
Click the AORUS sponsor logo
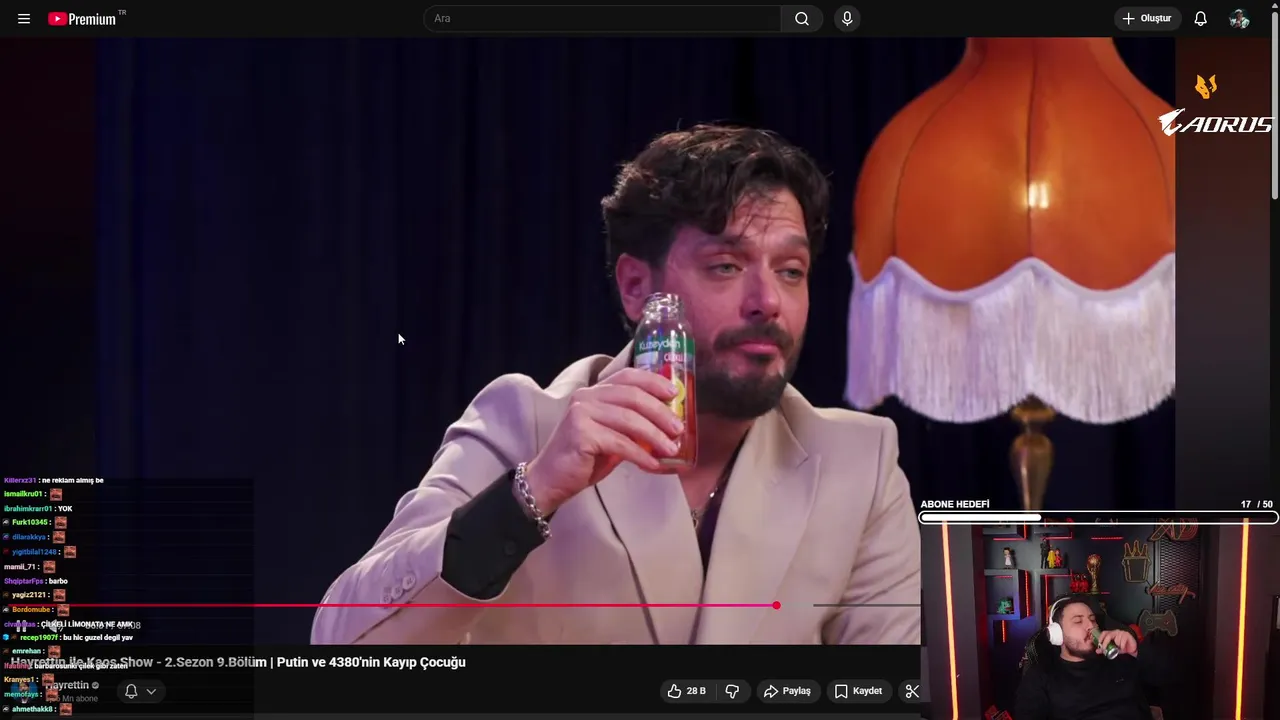1214,123
